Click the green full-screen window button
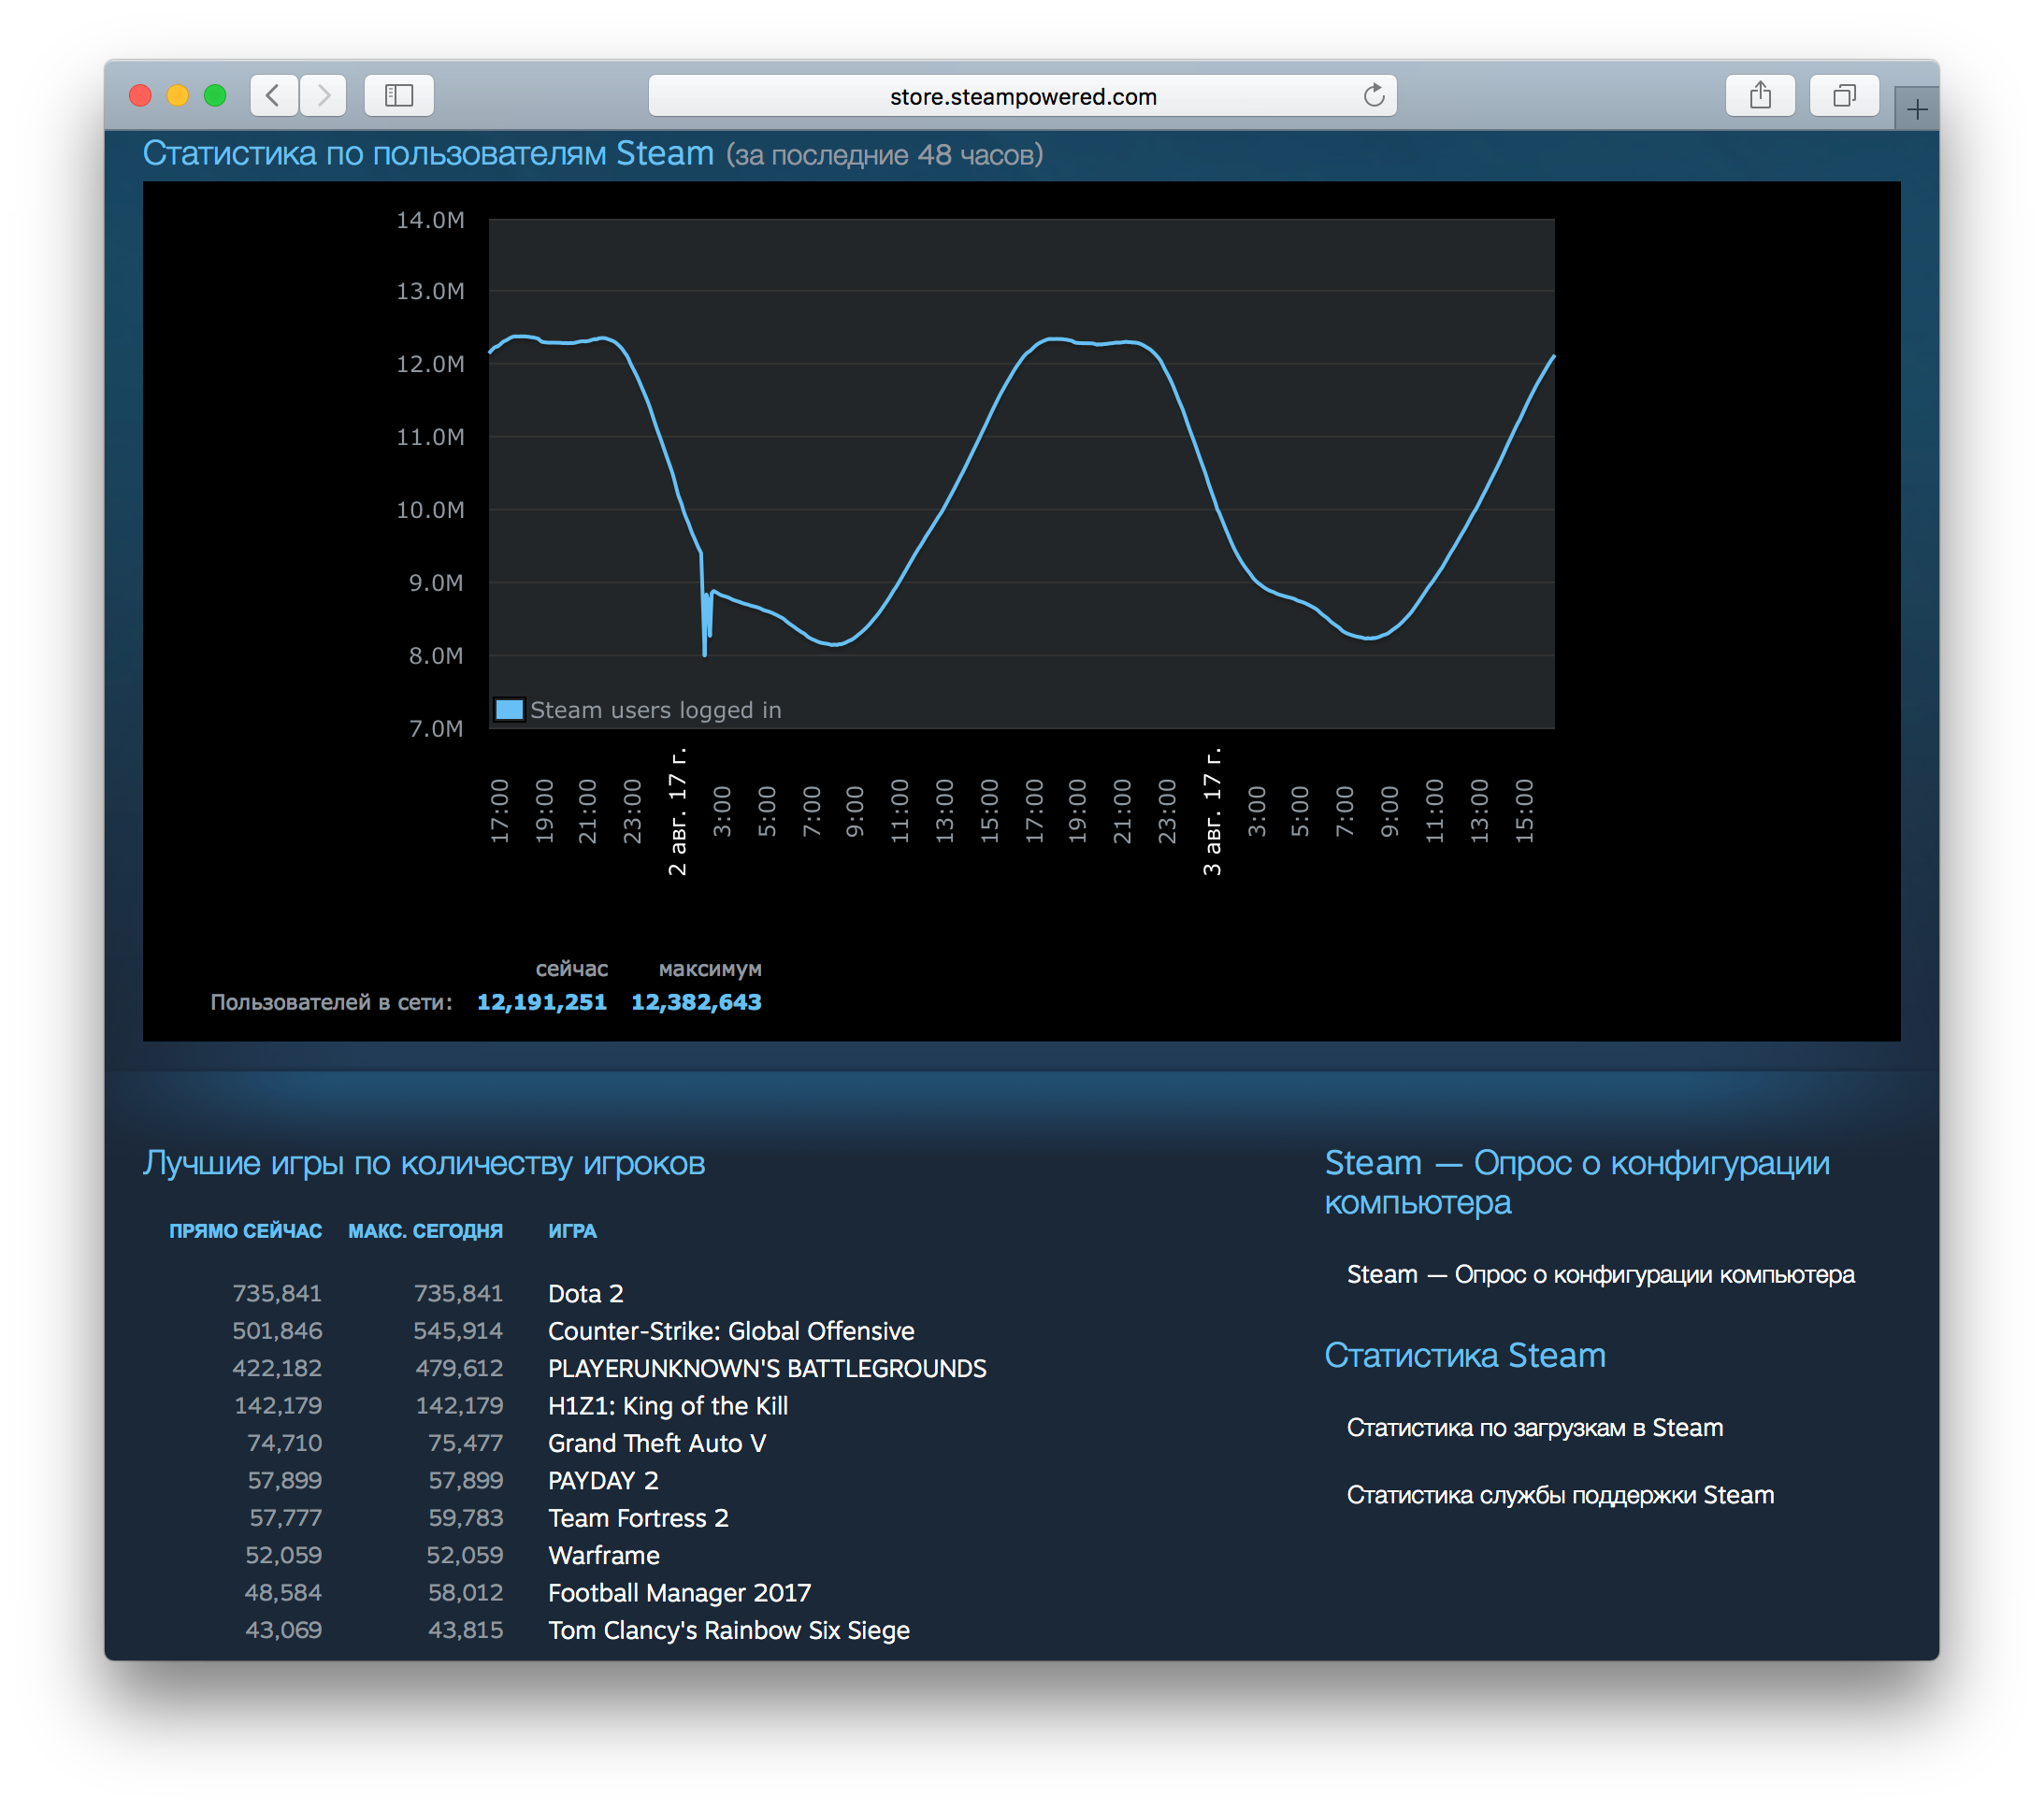This screenshot has width=2044, height=1810. 215,96
